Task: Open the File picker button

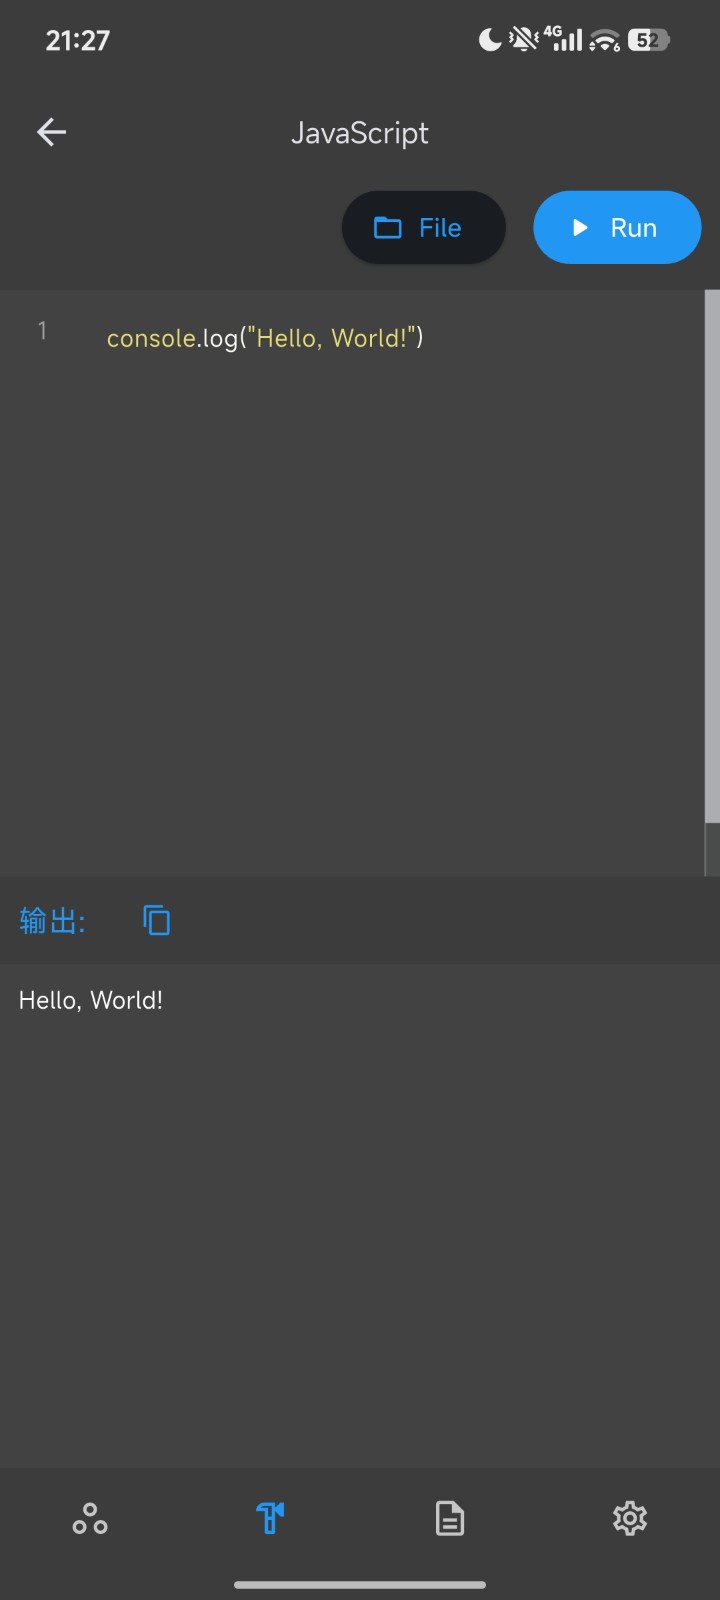Action: click(x=423, y=228)
